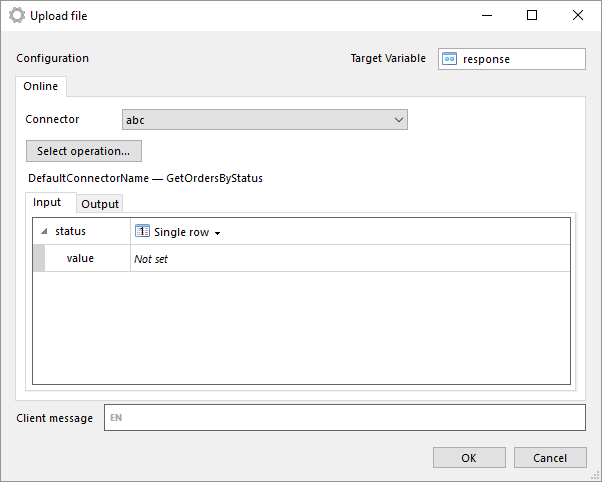The image size is (602, 482).
Task: Select the value row label
Action: pos(80,258)
